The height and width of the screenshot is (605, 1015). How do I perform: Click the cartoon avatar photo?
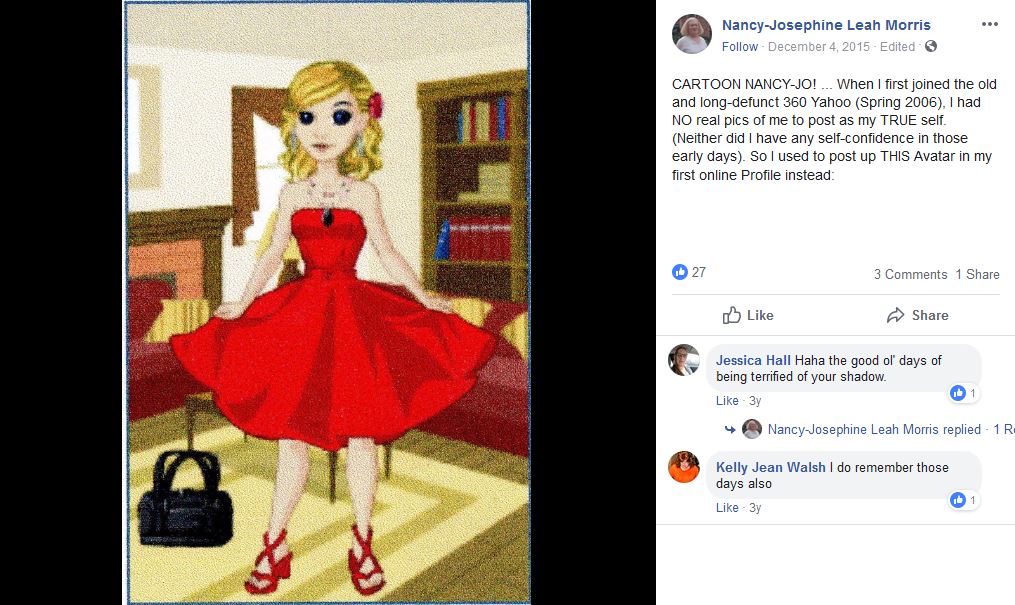[x=328, y=302]
